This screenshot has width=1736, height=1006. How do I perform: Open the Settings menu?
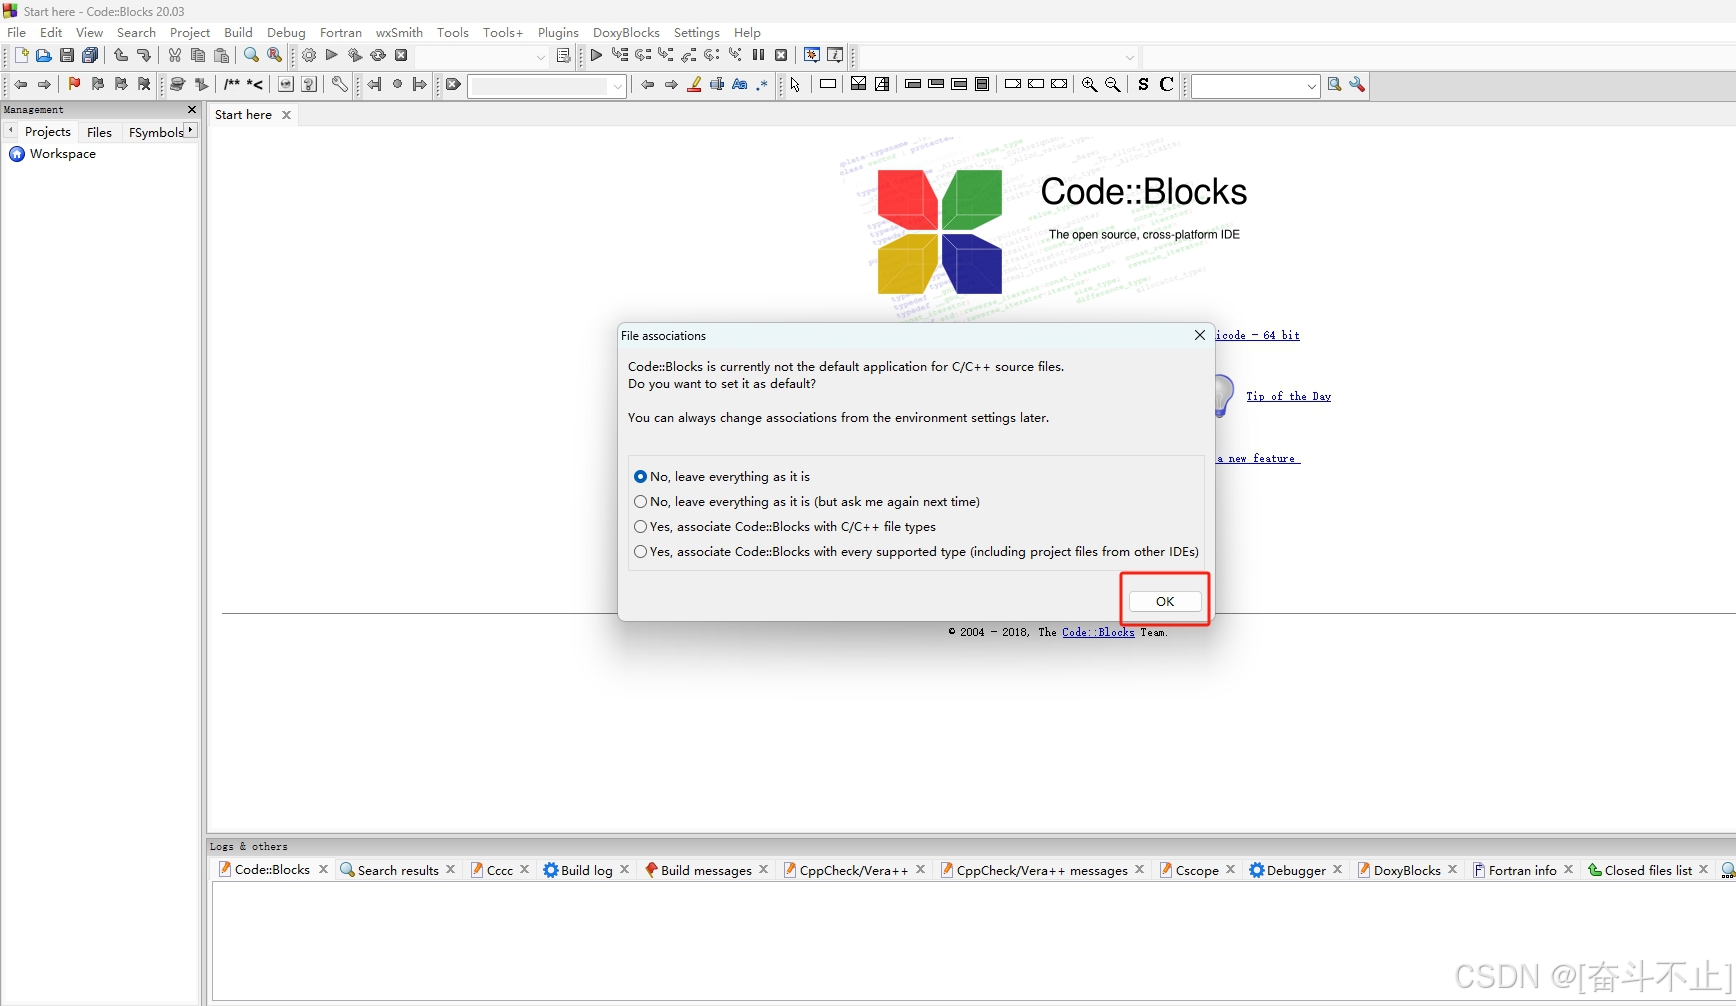point(696,32)
